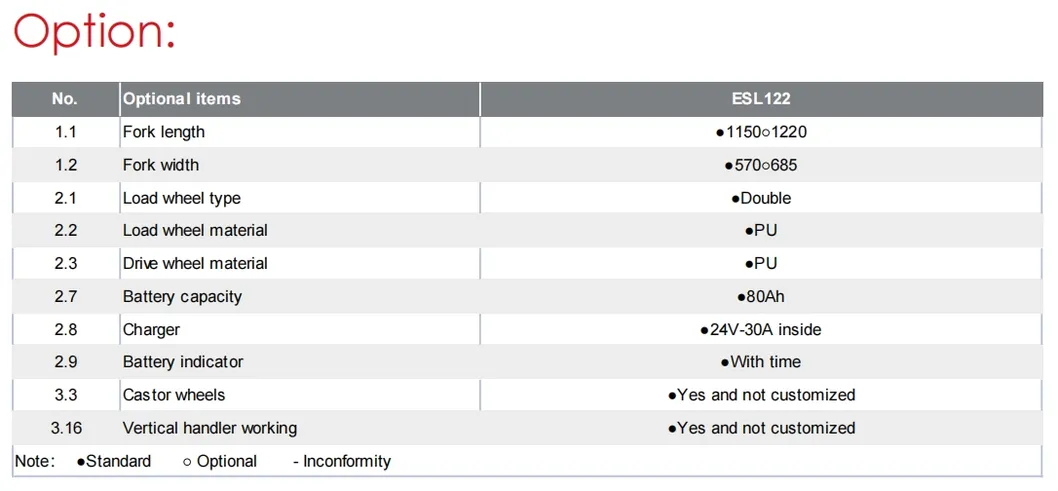The height and width of the screenshot is (491, 1058).
Task: Click the ESL122 column header
Action: click(760, 99)
